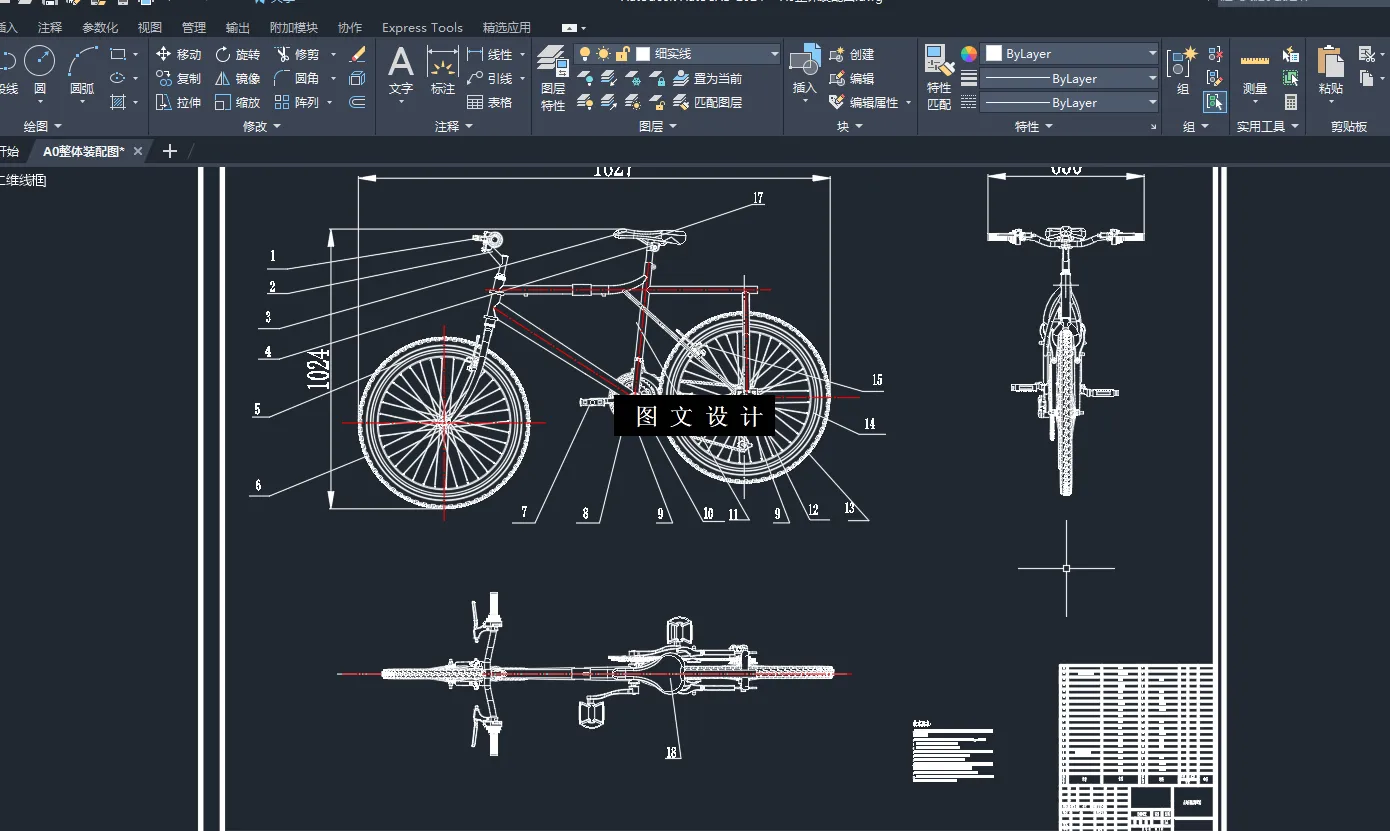Screen dimensions: 1390x831
Task: Click the object color wheel icon
Action: [969, 54]
